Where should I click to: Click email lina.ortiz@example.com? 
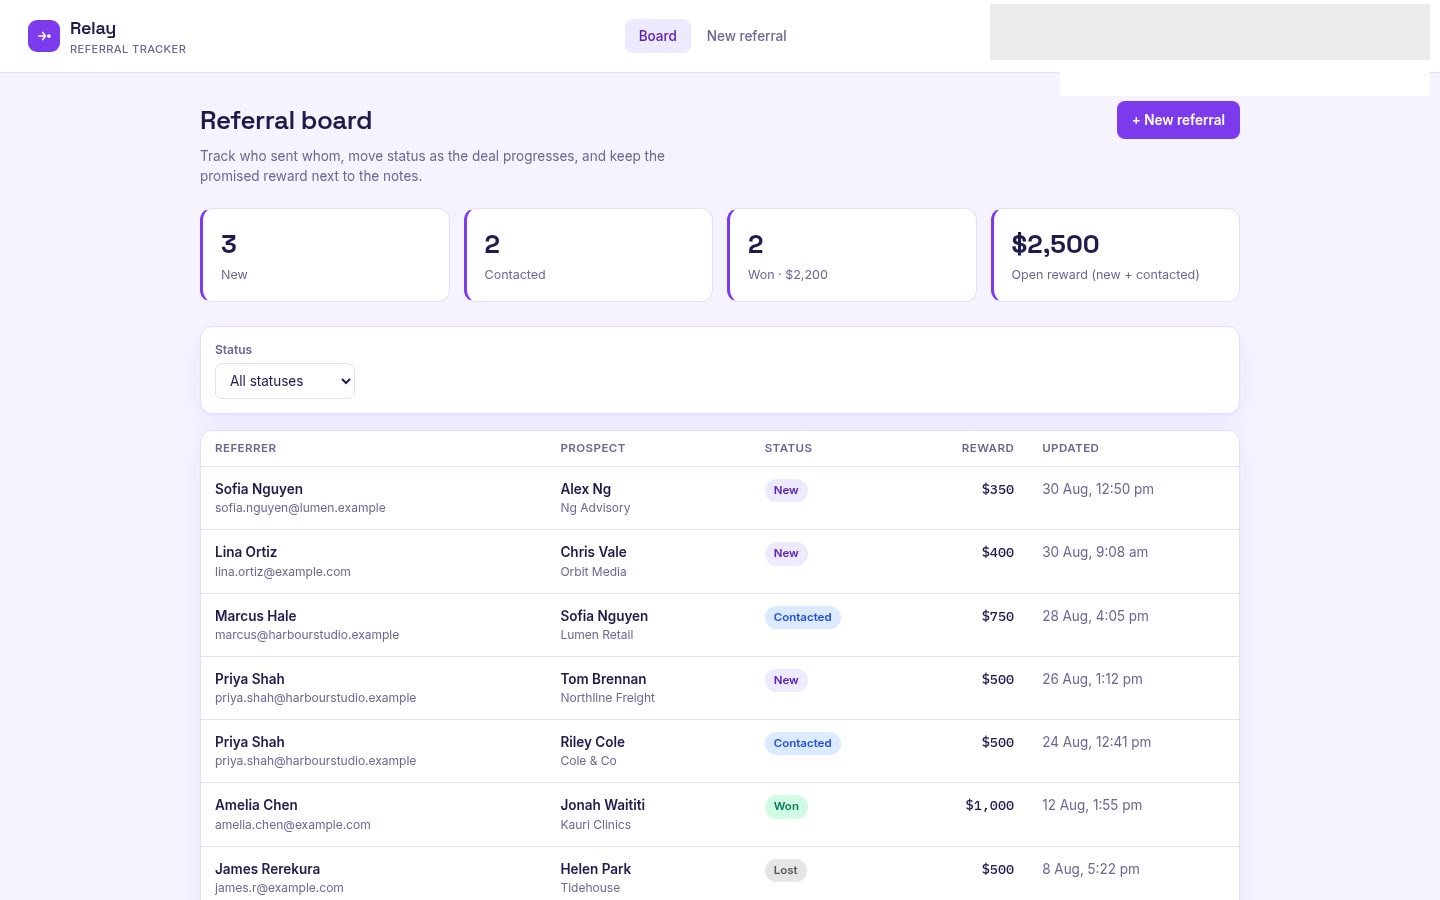(x=283, y=572)
